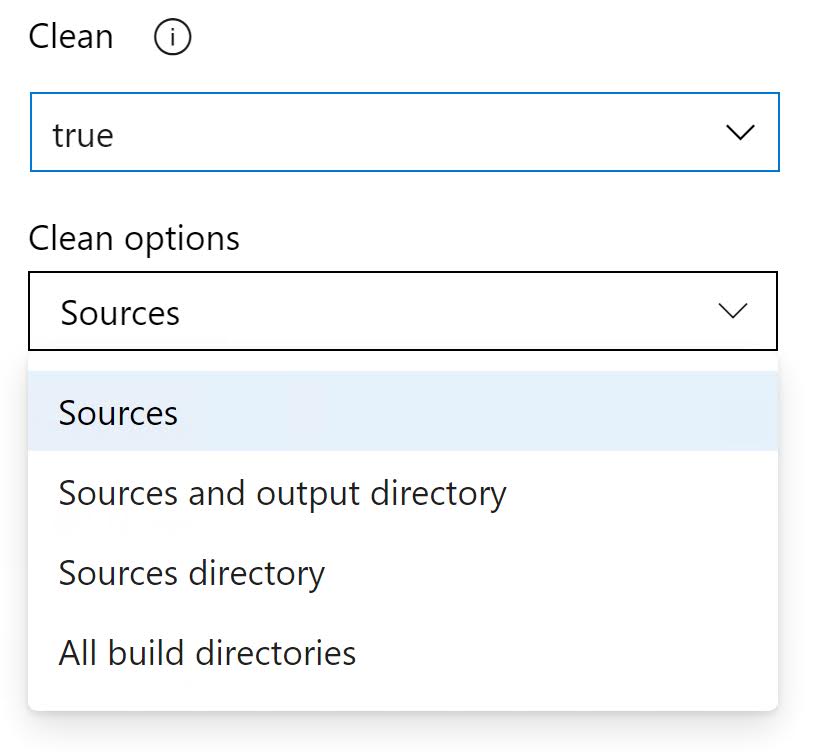Select the highlighted Sources option in the list
This screenshot has width=836, height=752.
pos(118,413)
